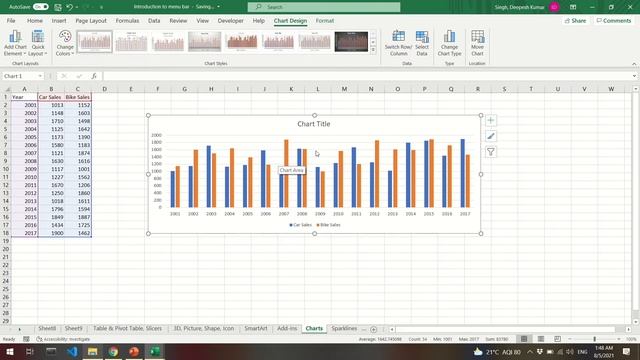The width and height of the screenshot is (640, 360).
Task: Switch to Page Break Preview view
Action: tap(557, 339)
